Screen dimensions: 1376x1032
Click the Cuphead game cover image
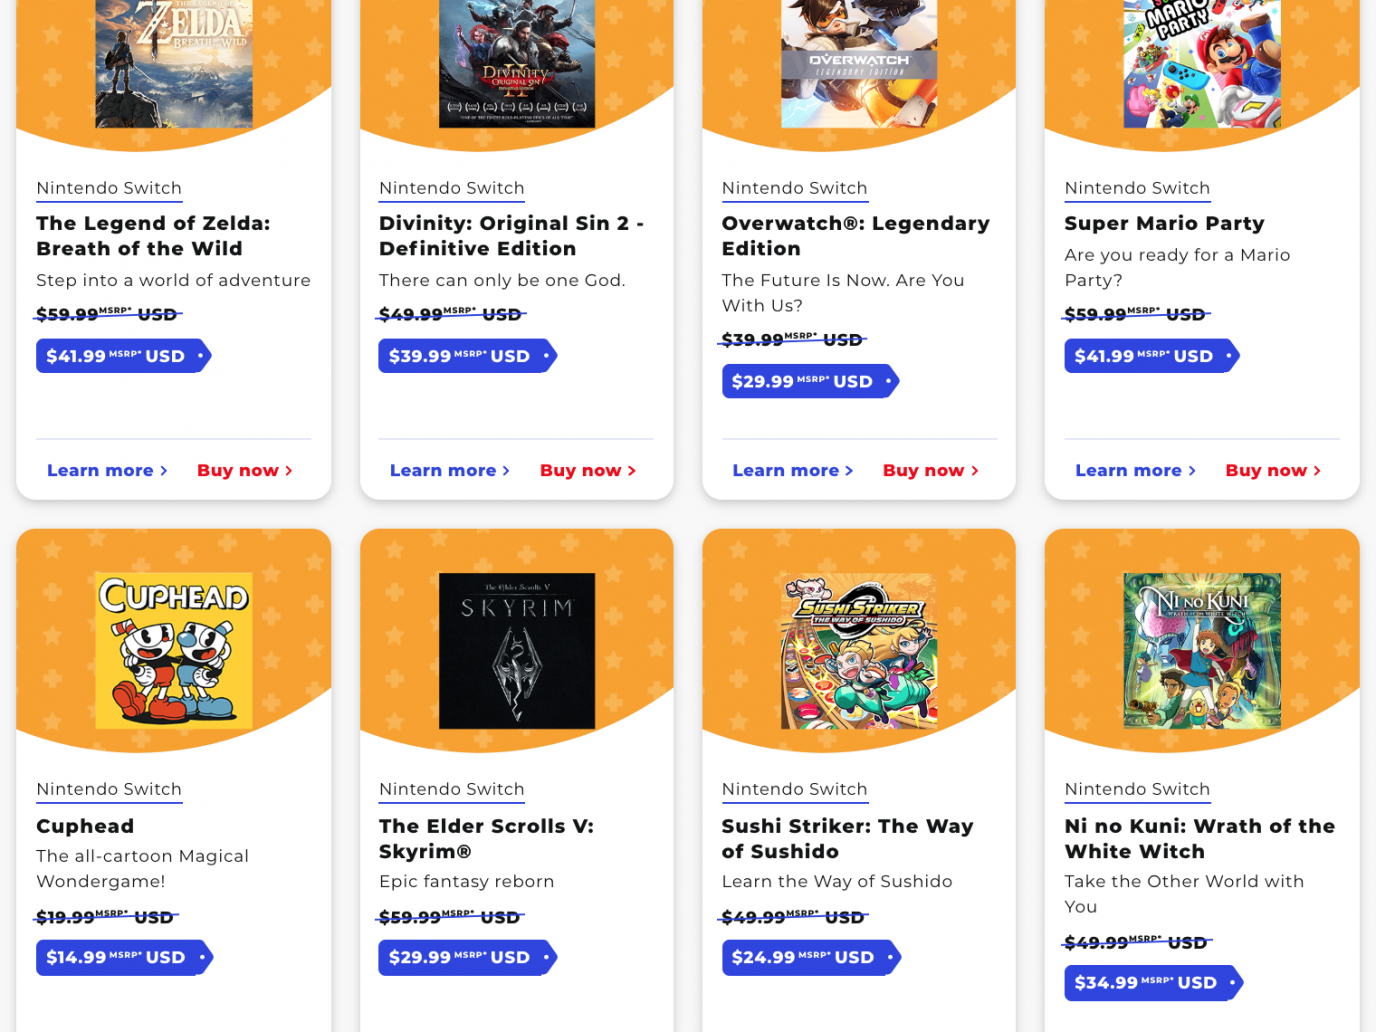174,650
